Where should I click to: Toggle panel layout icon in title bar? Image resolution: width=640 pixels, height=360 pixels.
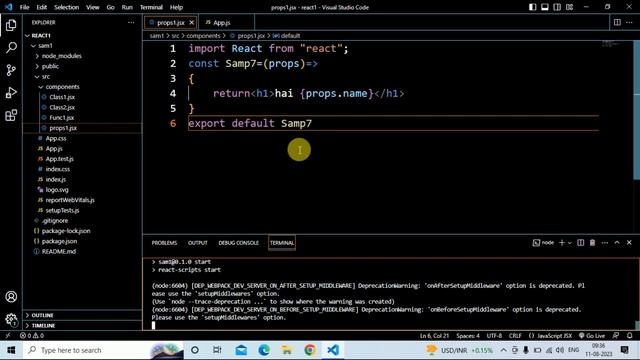pos(544,7)
